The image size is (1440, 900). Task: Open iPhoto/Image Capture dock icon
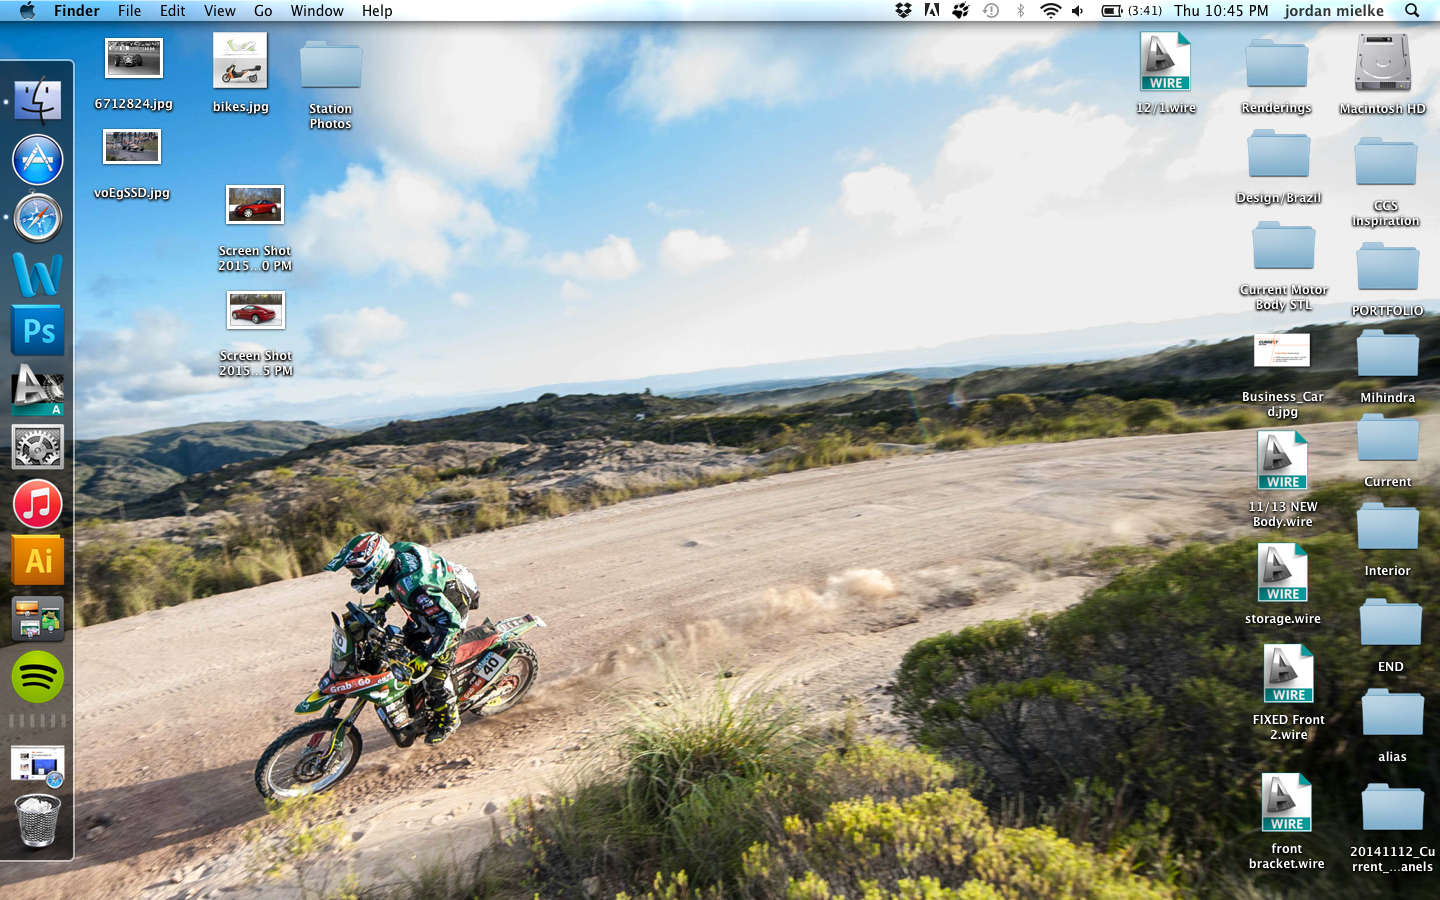tap(38, 619)
